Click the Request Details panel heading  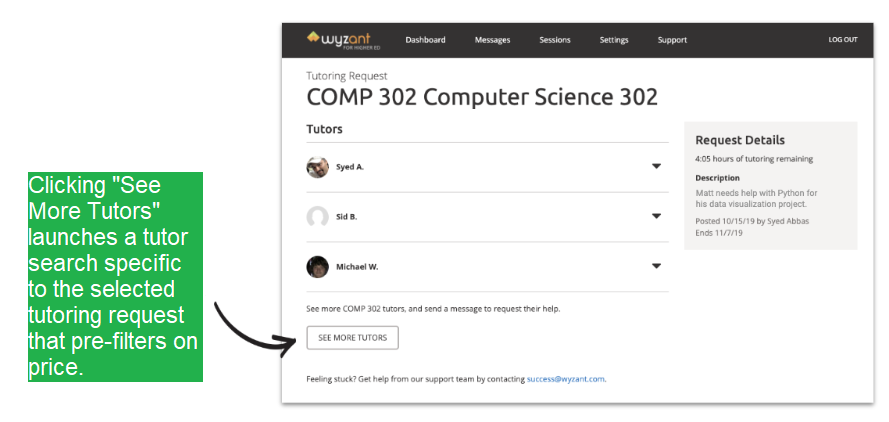(x=740, y=140)
